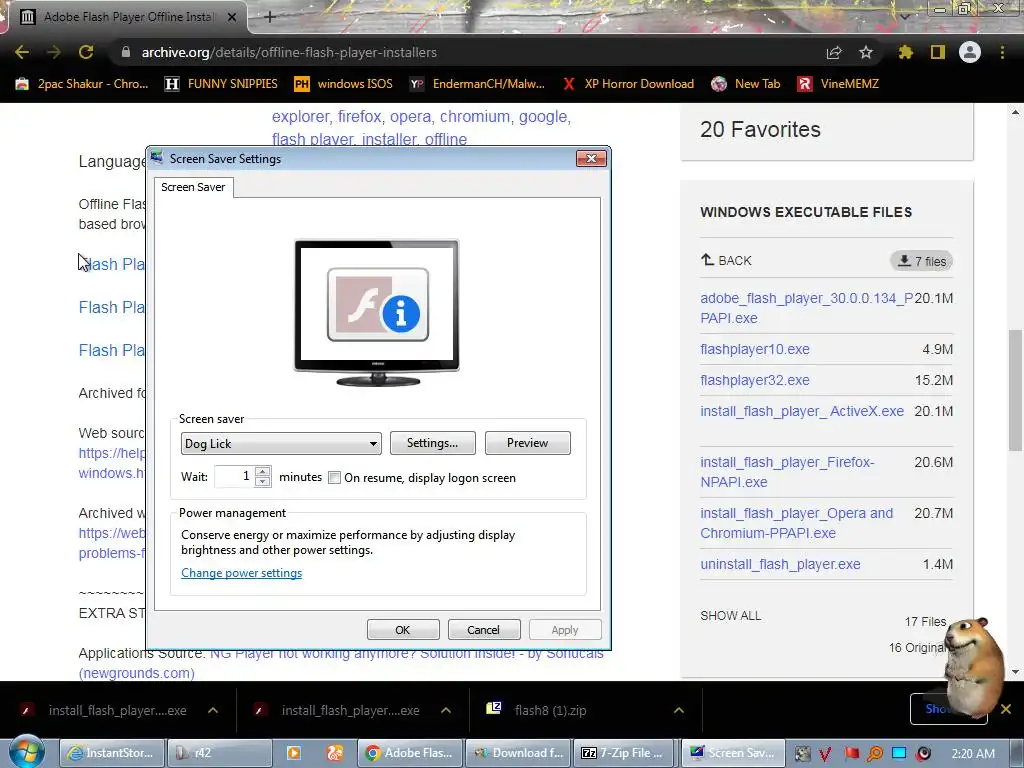
Task: Click the Apply button in the dialog
Action: 565,630
